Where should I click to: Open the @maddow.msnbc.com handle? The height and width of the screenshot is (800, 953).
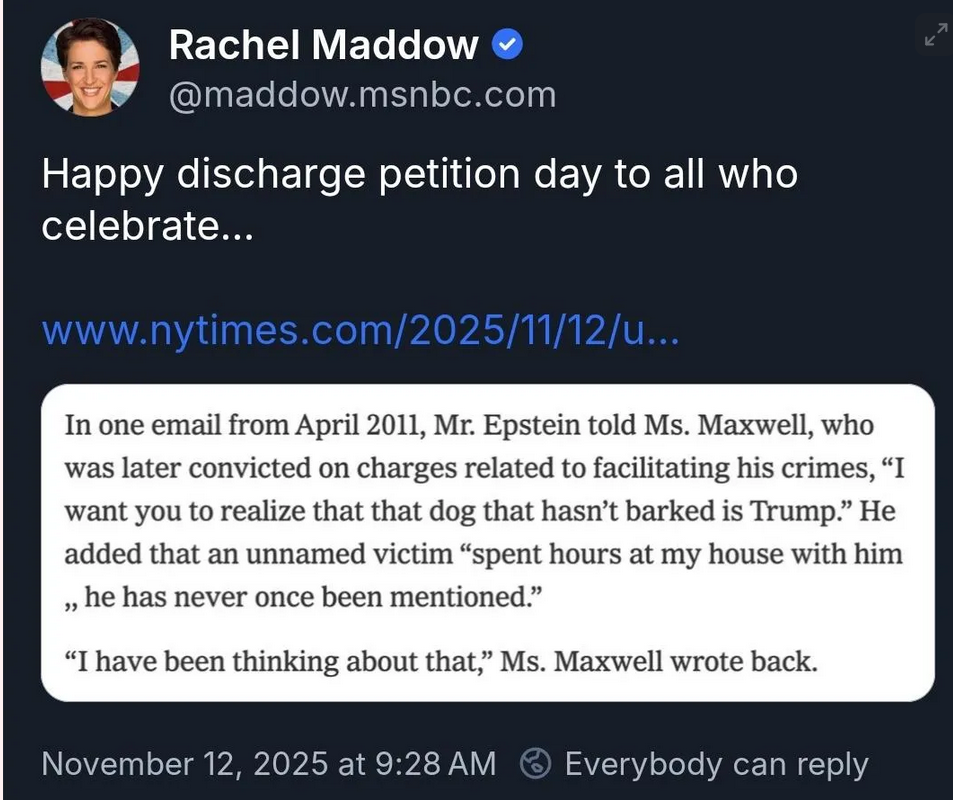click(x=362, y=95)
